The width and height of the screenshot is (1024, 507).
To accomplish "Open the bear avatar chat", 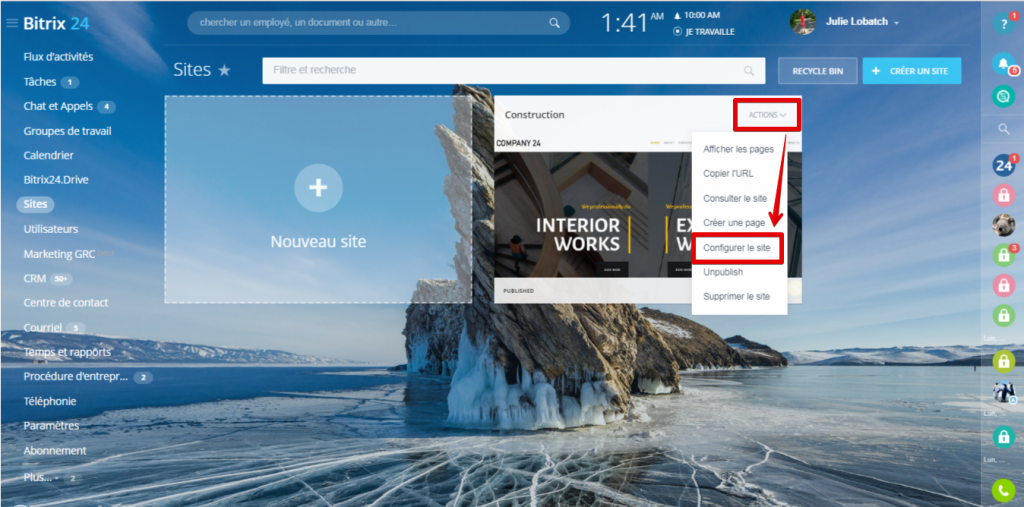I will (1003, 225).
